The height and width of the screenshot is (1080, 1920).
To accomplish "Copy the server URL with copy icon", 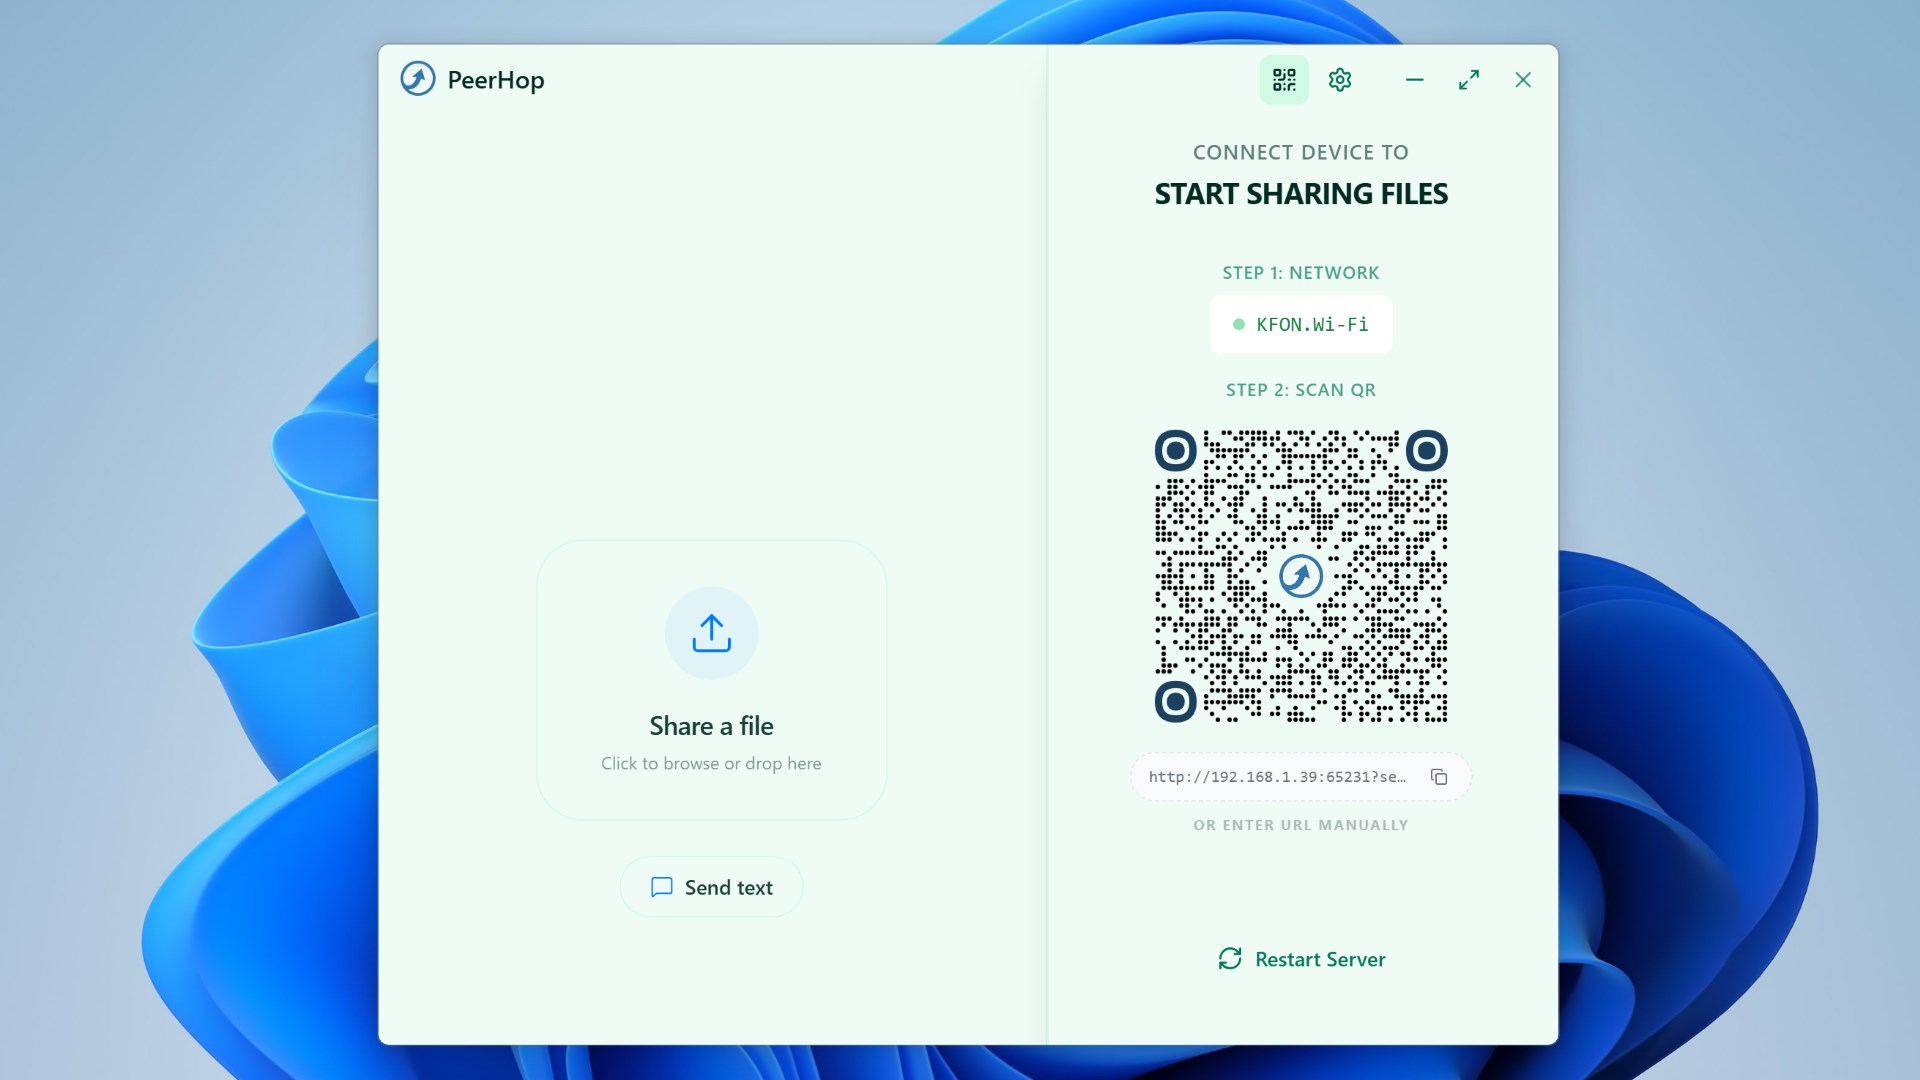I will tap(1439, 777).
